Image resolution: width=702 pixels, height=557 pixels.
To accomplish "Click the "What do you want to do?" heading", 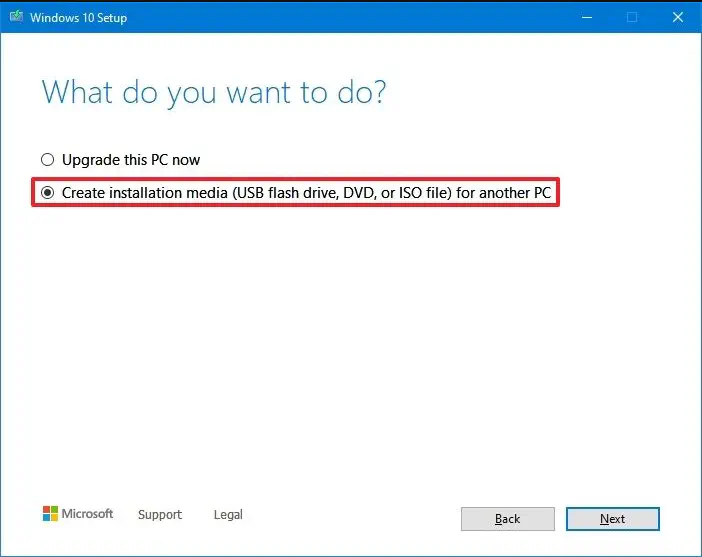I will tap(214, 92).
